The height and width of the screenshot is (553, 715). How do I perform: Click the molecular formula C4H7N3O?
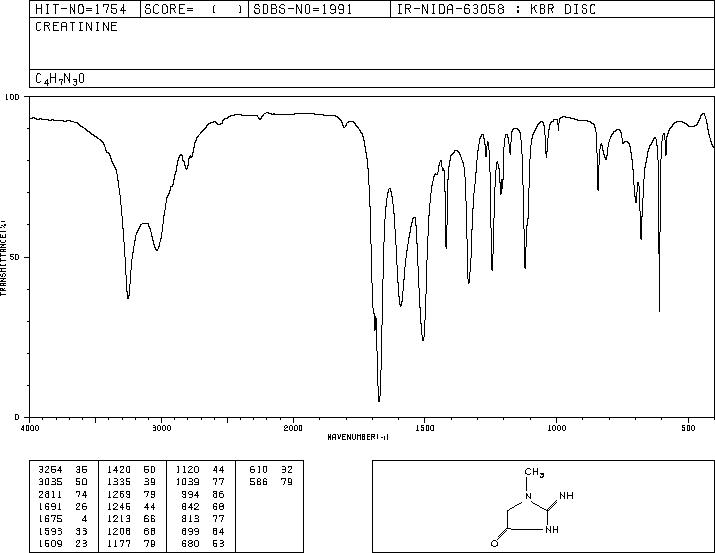click(x=60, y=79)
